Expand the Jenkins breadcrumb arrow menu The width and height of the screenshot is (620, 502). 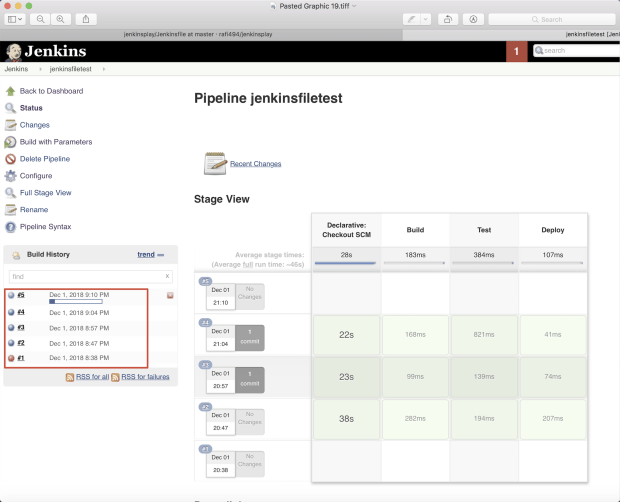(x=40, y=69)
